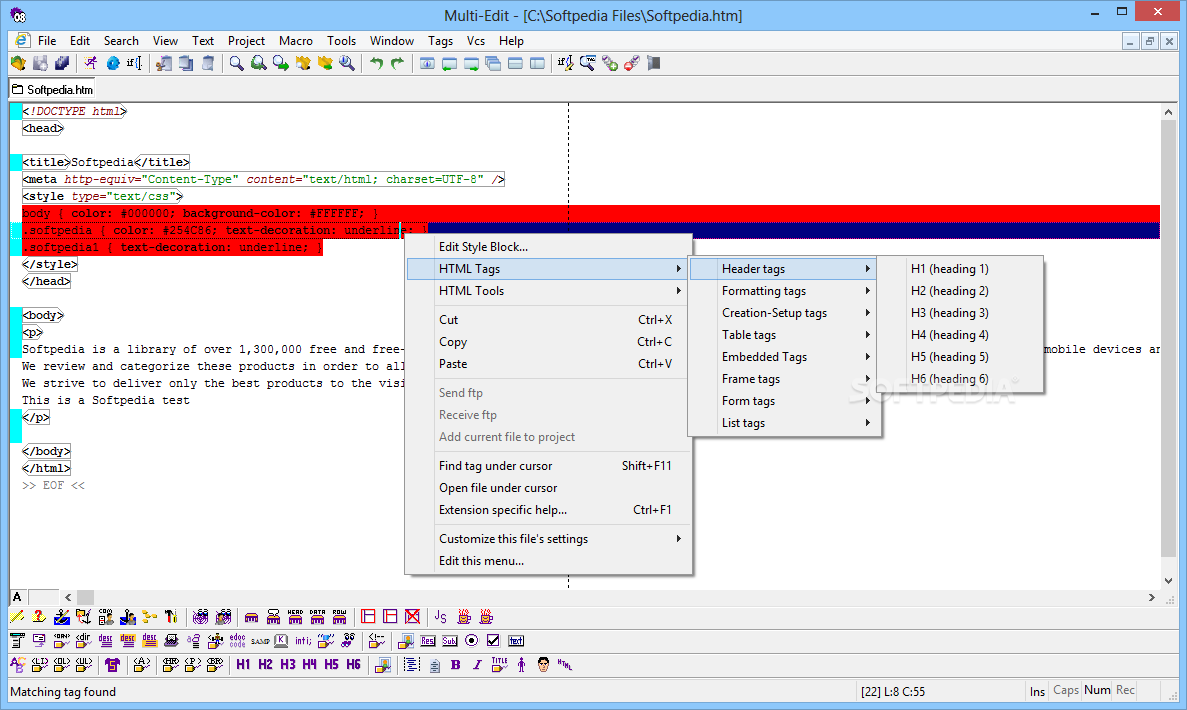Click the Undo arrow icon
The height and width of the screenshot is (710, 1187).
(376, 64)
